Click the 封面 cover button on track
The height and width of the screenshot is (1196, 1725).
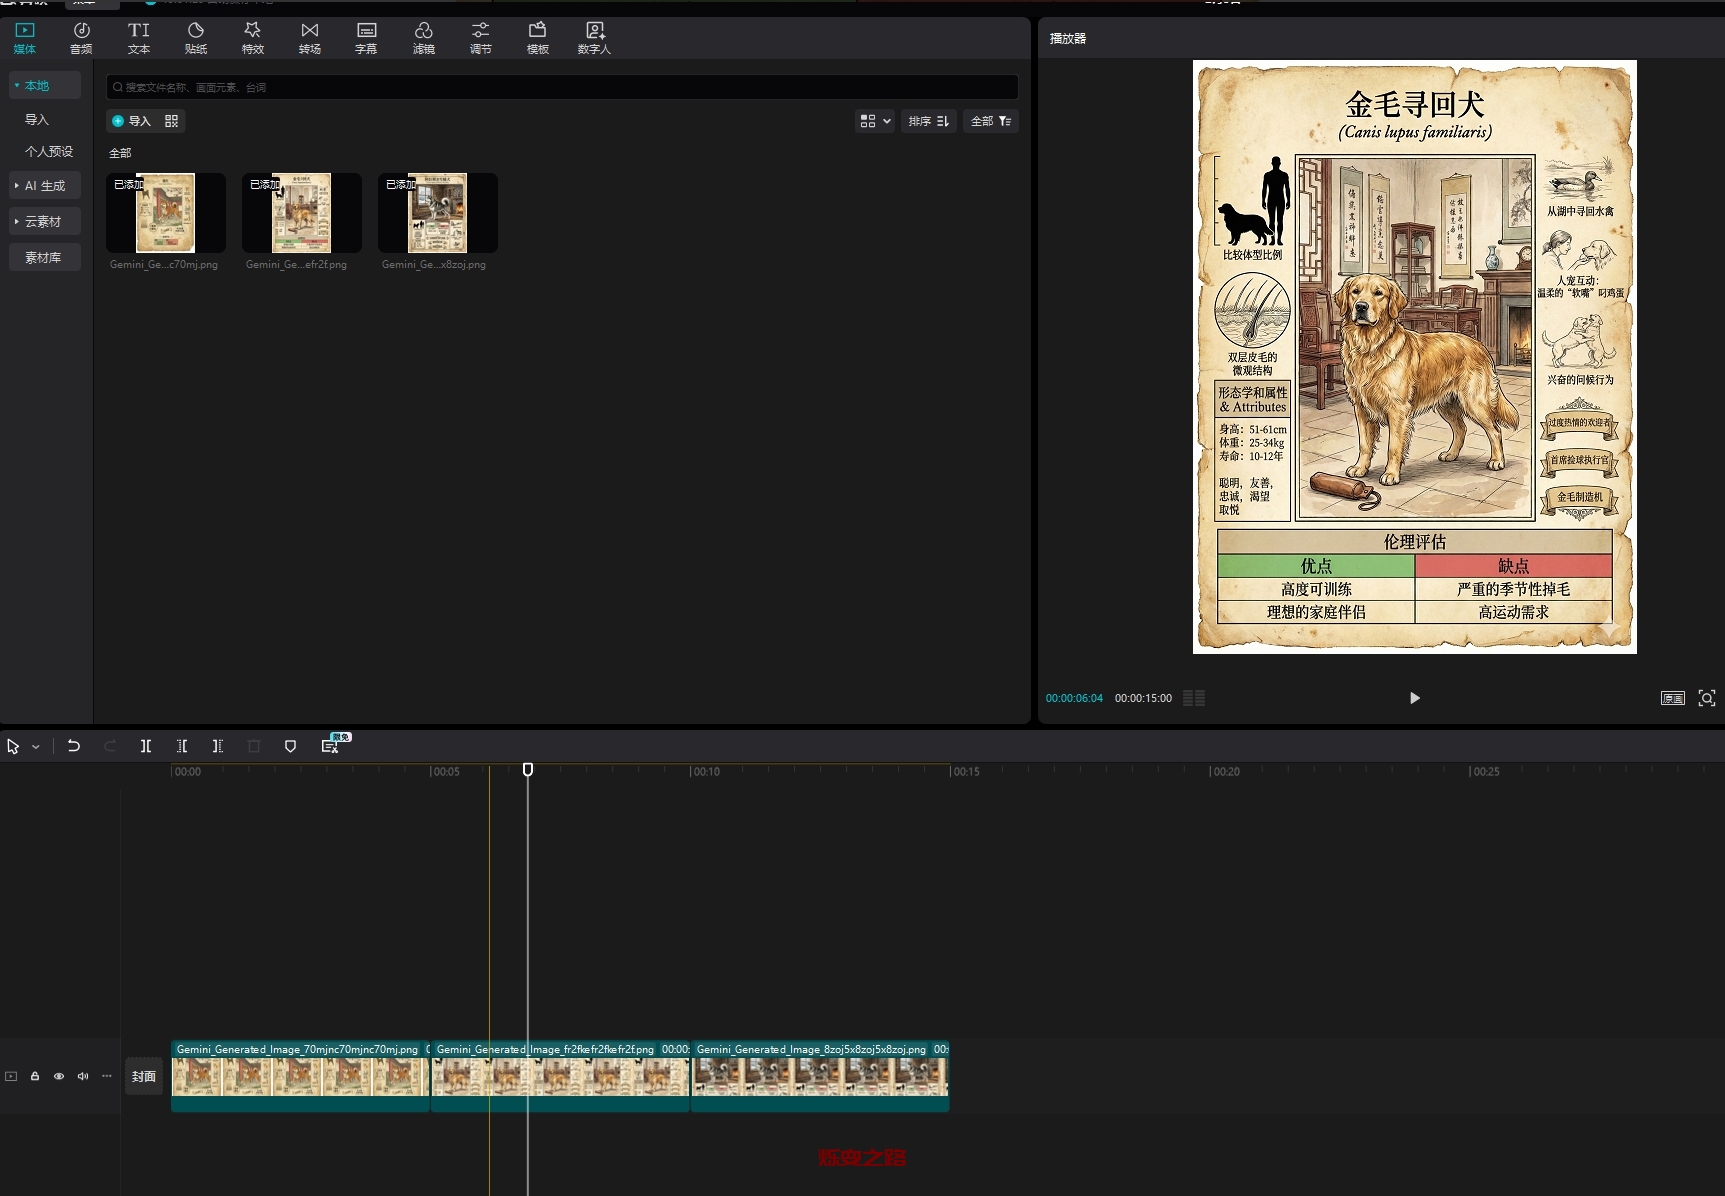(x=144, y=1077)
